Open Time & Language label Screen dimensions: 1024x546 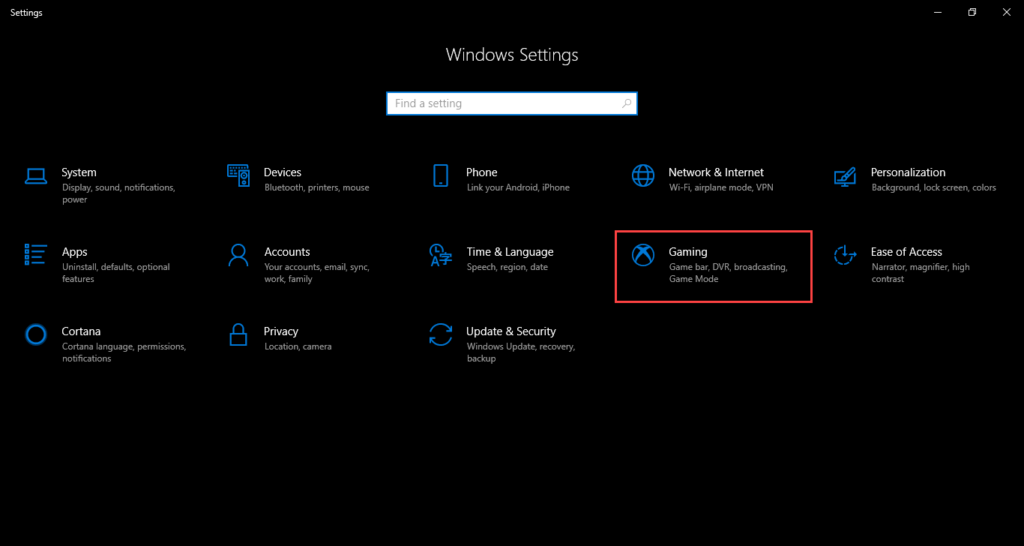pos(509,252)
